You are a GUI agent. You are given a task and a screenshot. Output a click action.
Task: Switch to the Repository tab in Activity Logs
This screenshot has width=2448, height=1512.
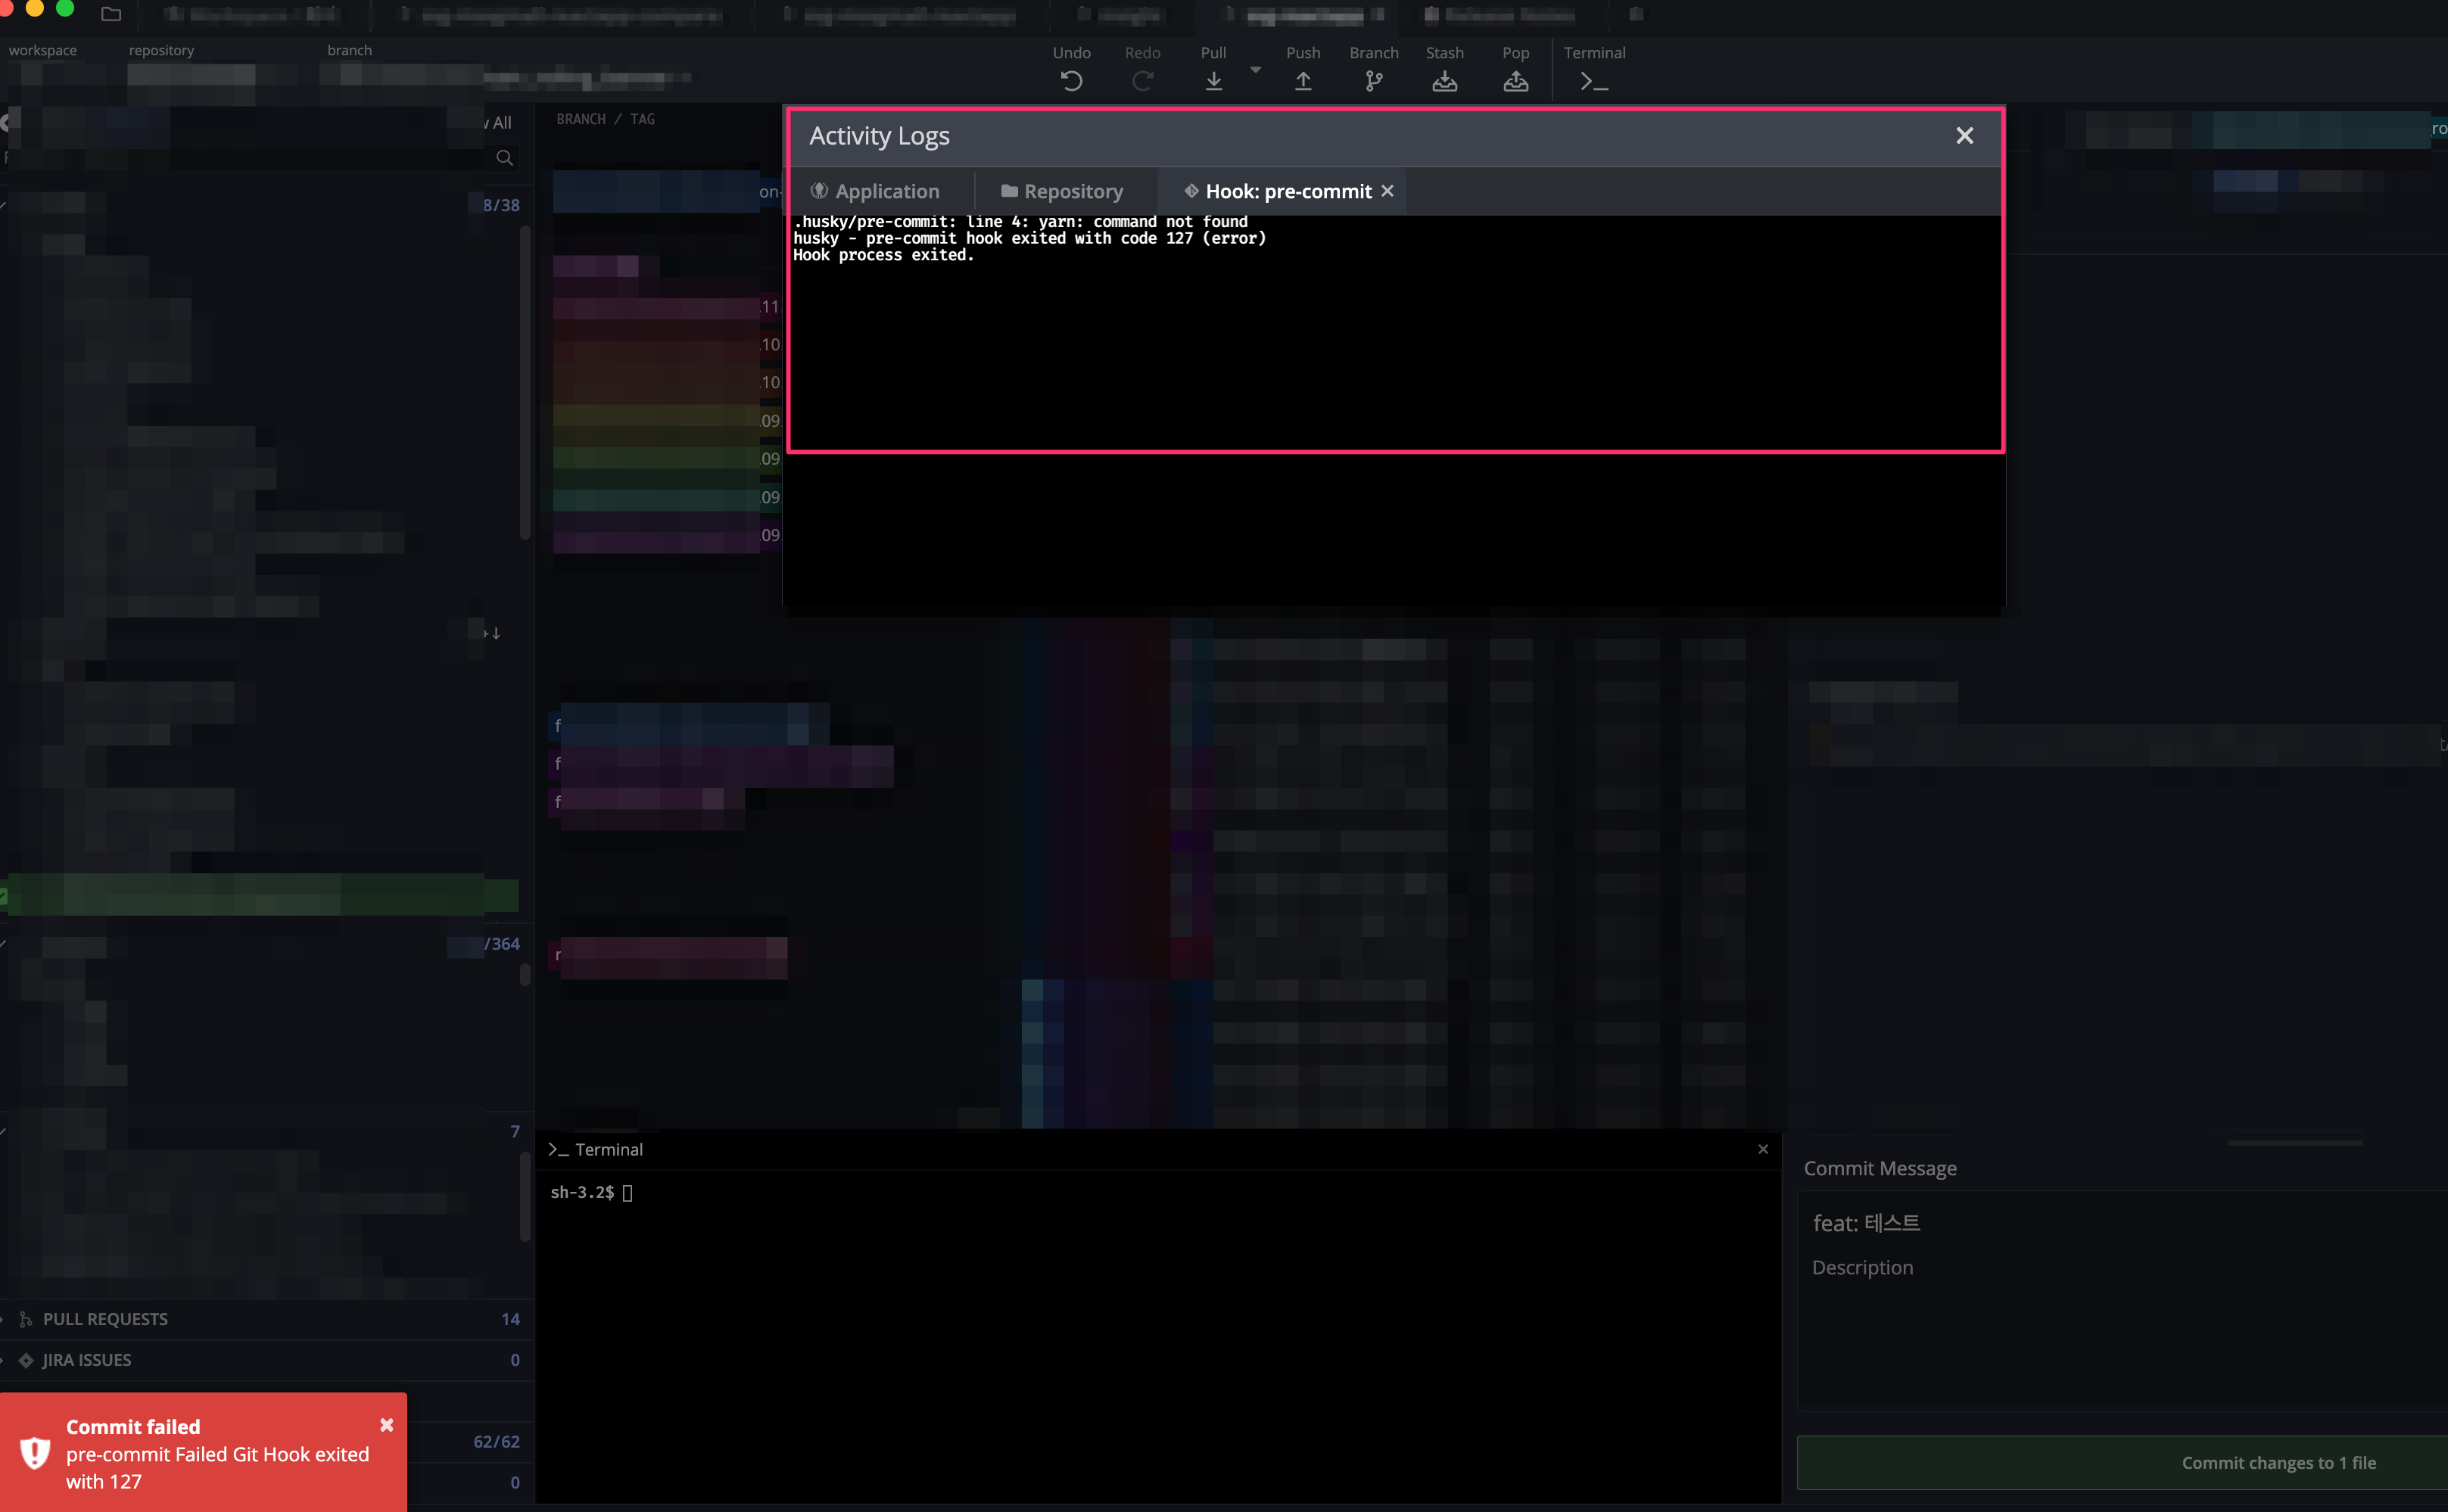(x=1063, y=190)
